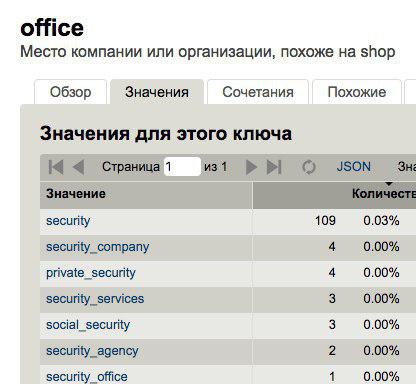
Task: Sort by Количество column arrow
Action: (389, 184)
